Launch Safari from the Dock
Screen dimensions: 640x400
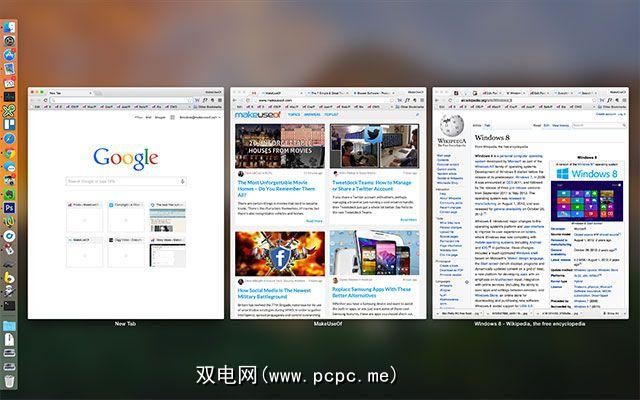coord(9,138)
